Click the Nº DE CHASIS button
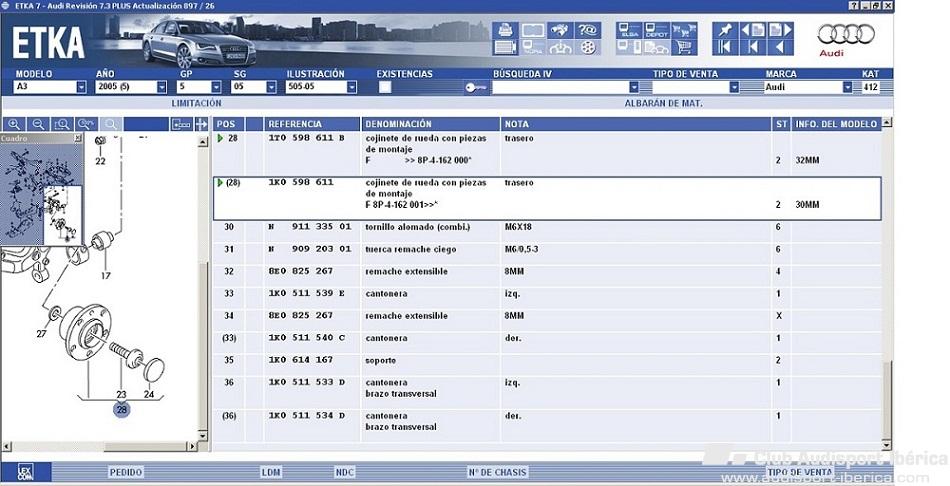The width and height of the screenshot is (950, 486). [497, 472]
